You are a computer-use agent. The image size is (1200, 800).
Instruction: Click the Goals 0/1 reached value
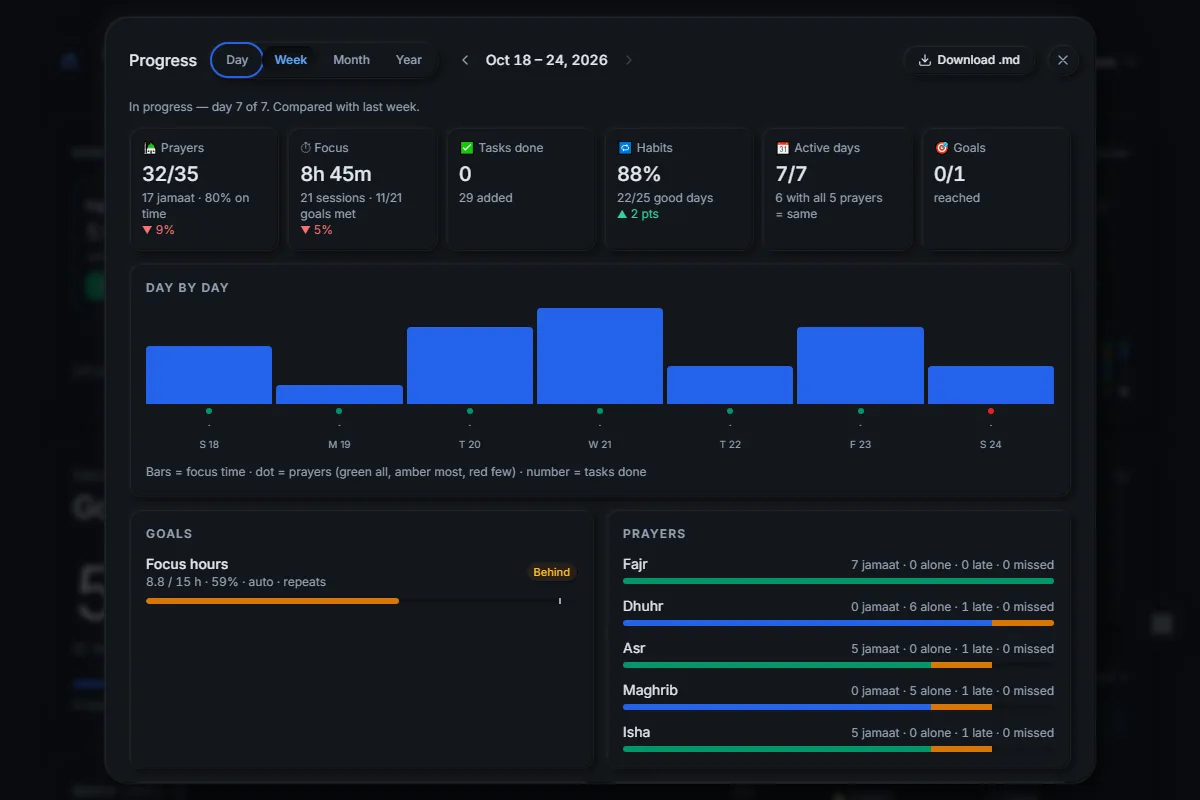click(x=950, y=174)
